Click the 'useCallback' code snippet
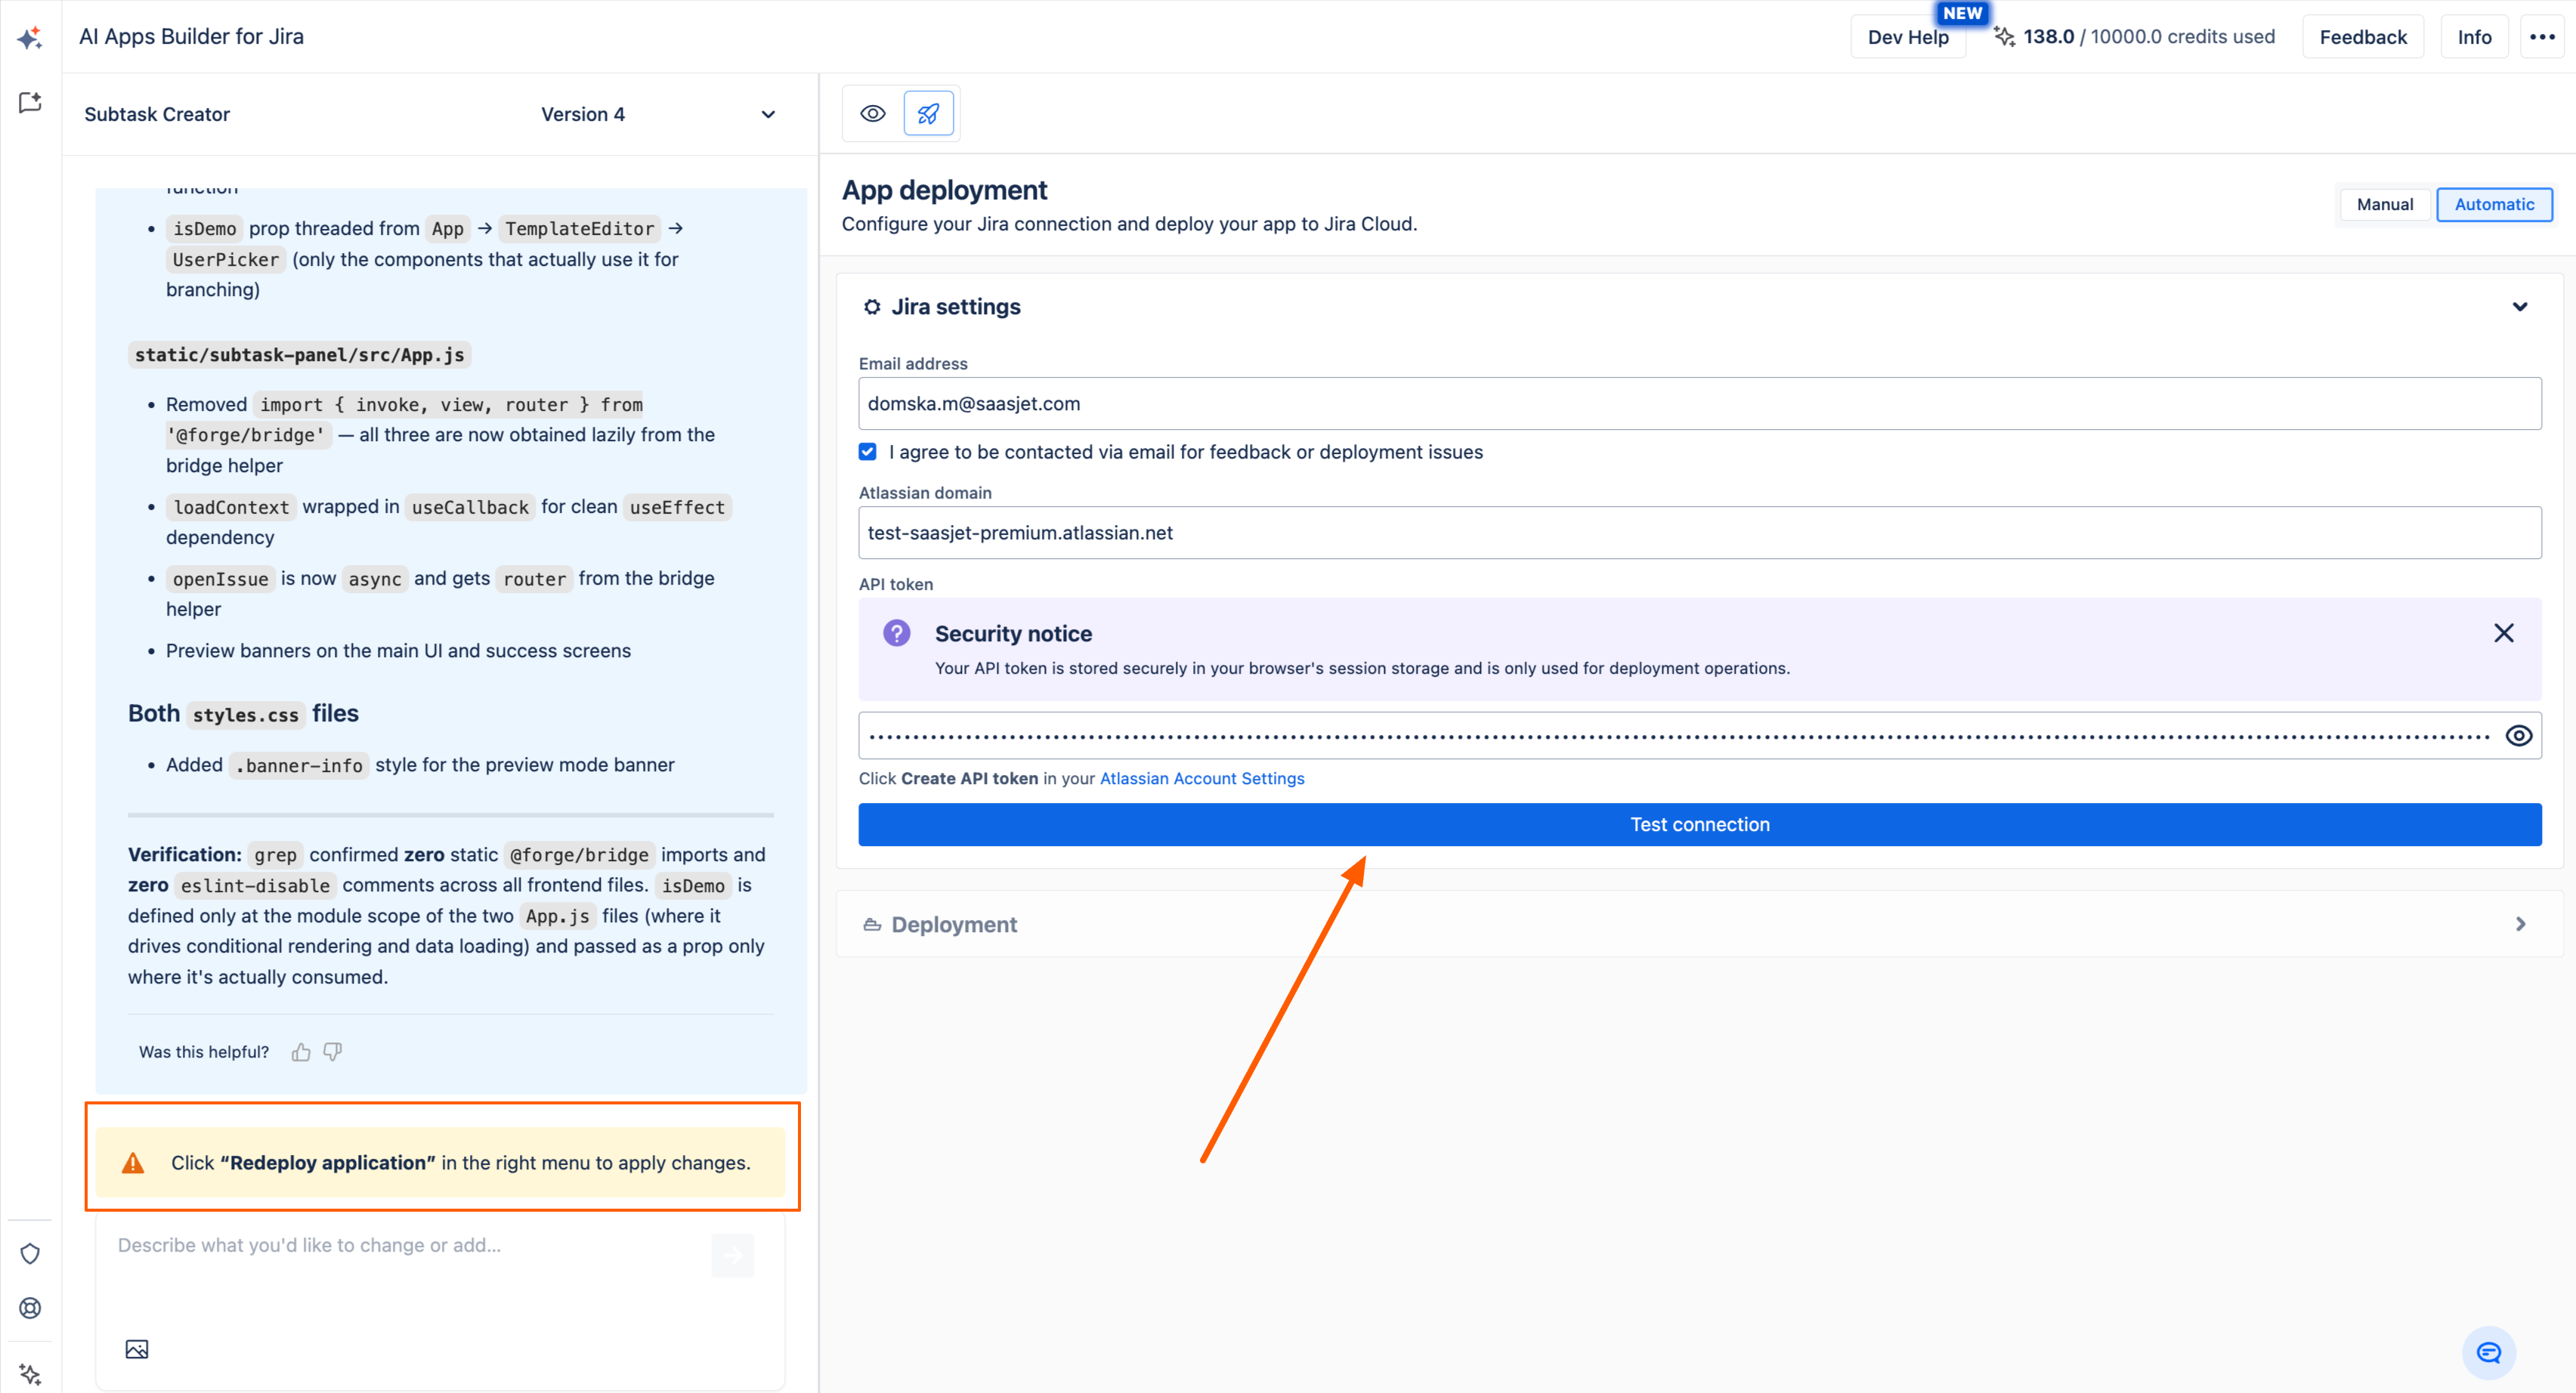Screen dimensions: 2576x1393 tap(470, 508)
